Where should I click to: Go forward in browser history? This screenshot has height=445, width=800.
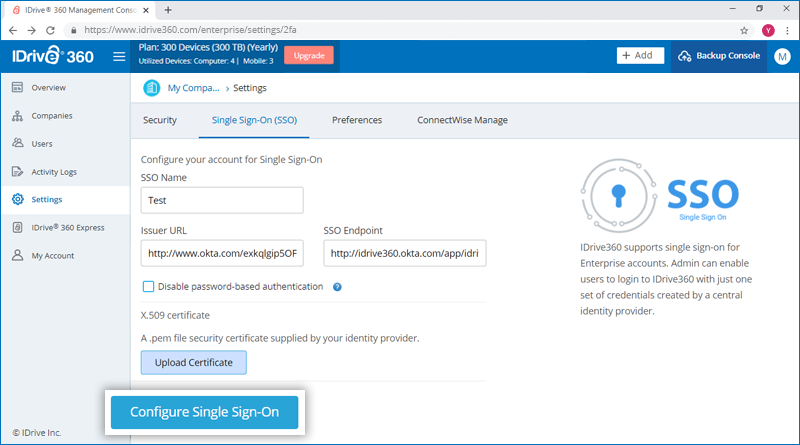point(32,31)
